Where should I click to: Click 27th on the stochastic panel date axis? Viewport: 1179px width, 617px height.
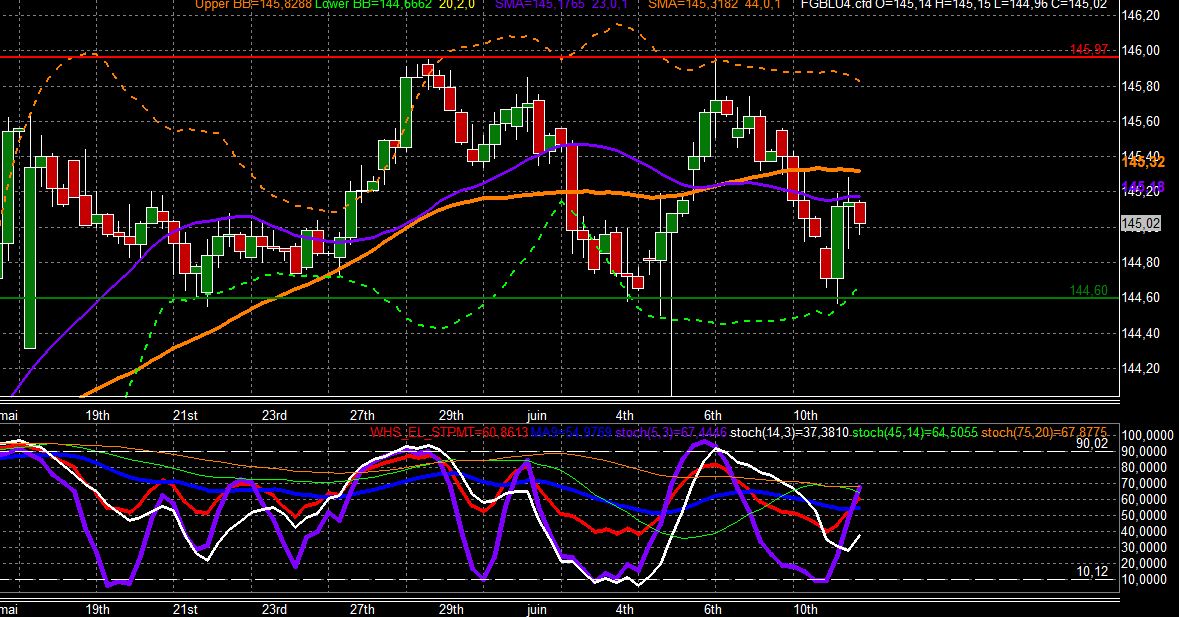click(x=362, y=609)
